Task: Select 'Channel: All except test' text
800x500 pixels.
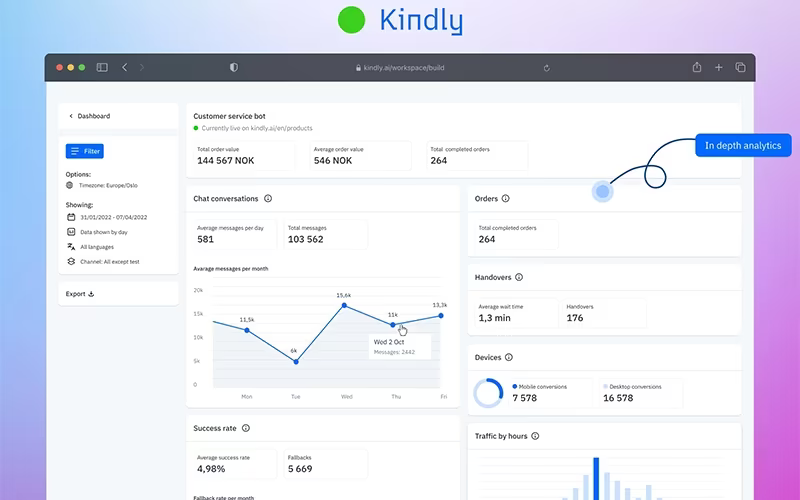Action: click(x=110, y=261)
